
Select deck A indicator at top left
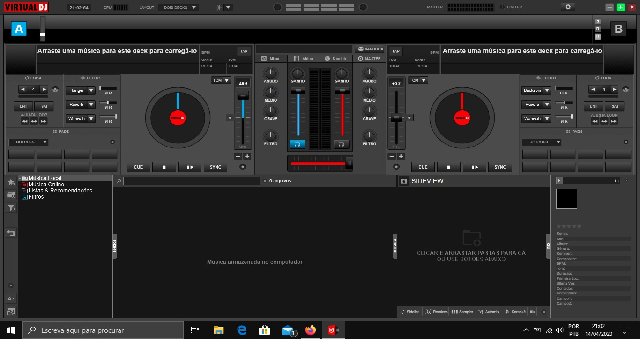pos(19,29)
